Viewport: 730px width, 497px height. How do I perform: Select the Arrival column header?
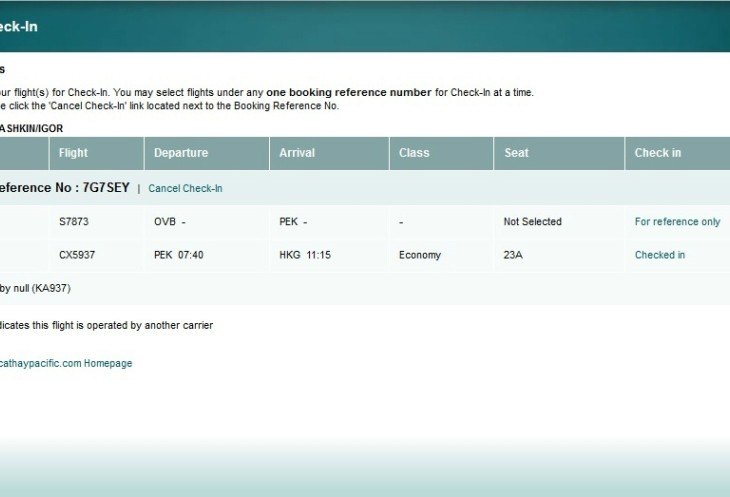(329, 153)
